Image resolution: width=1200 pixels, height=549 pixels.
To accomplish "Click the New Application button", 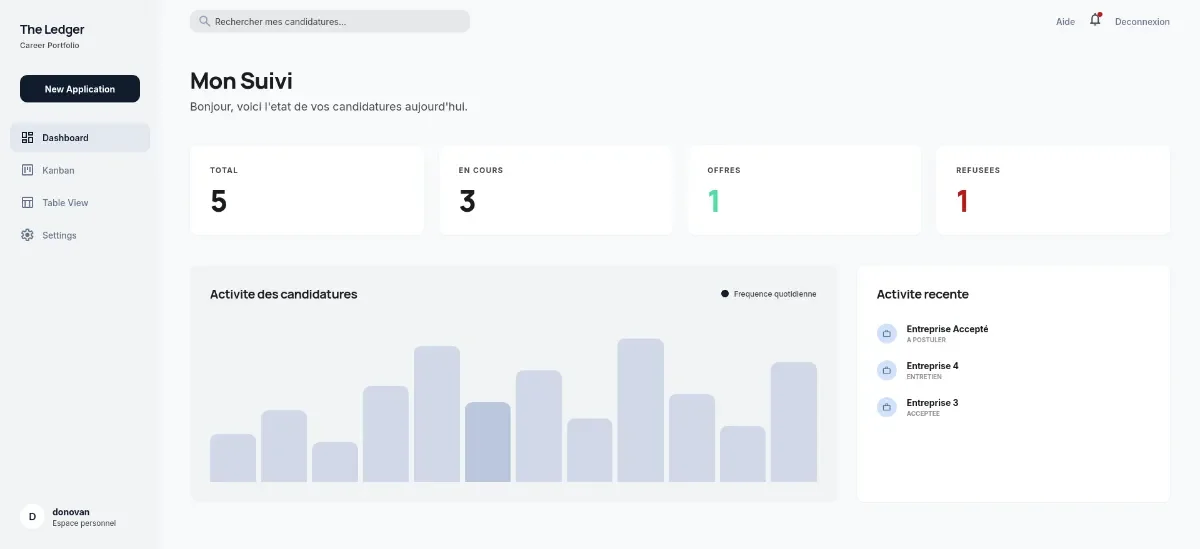I will coord(80,89).
